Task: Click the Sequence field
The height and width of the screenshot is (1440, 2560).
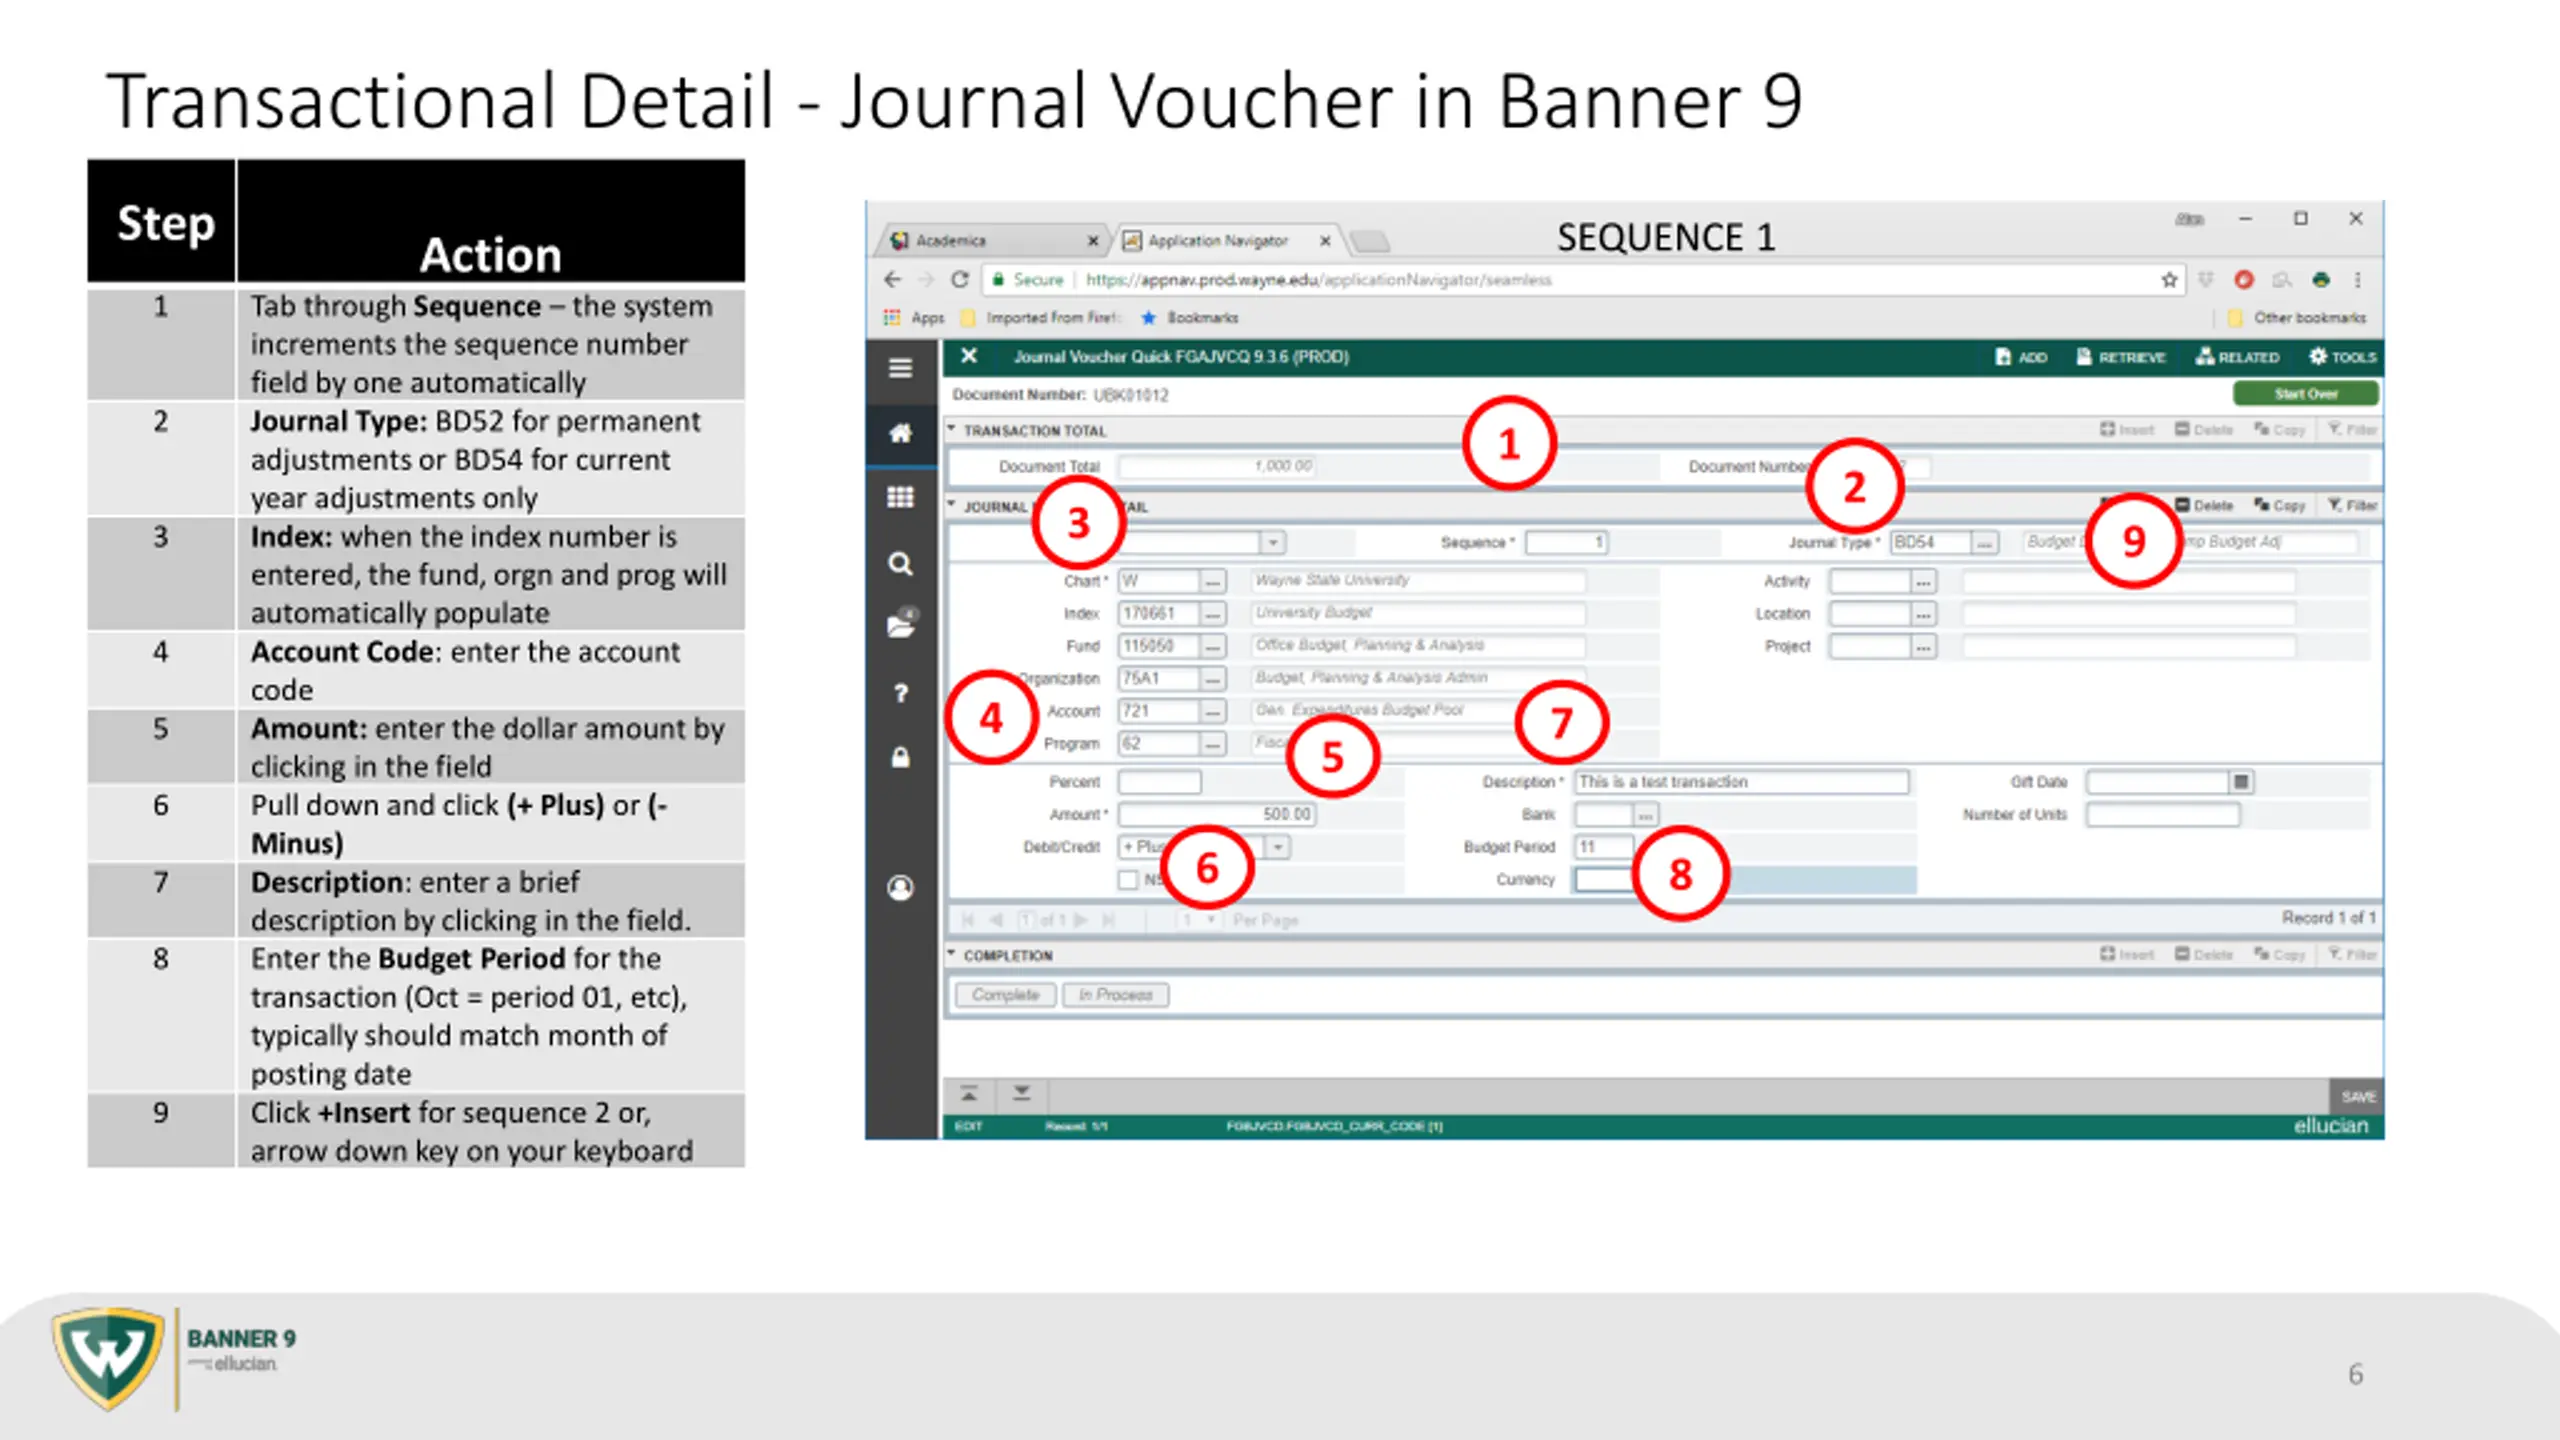Action: coord(1566,542)
